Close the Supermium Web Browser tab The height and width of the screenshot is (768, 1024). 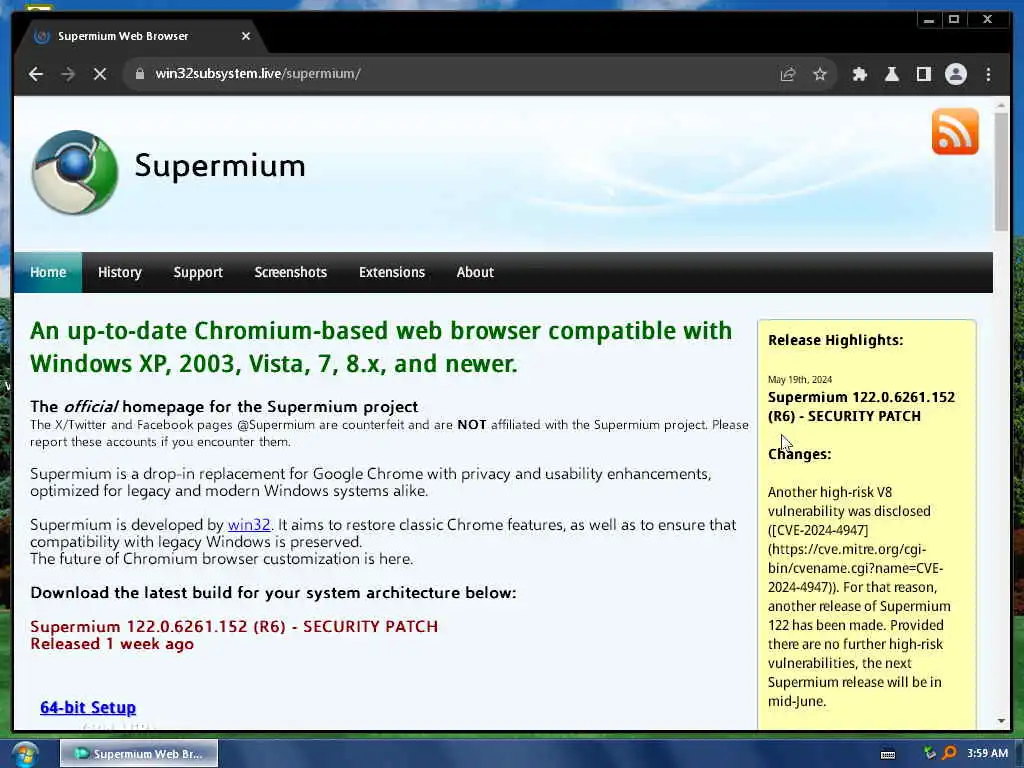click(x=246, y=36)
